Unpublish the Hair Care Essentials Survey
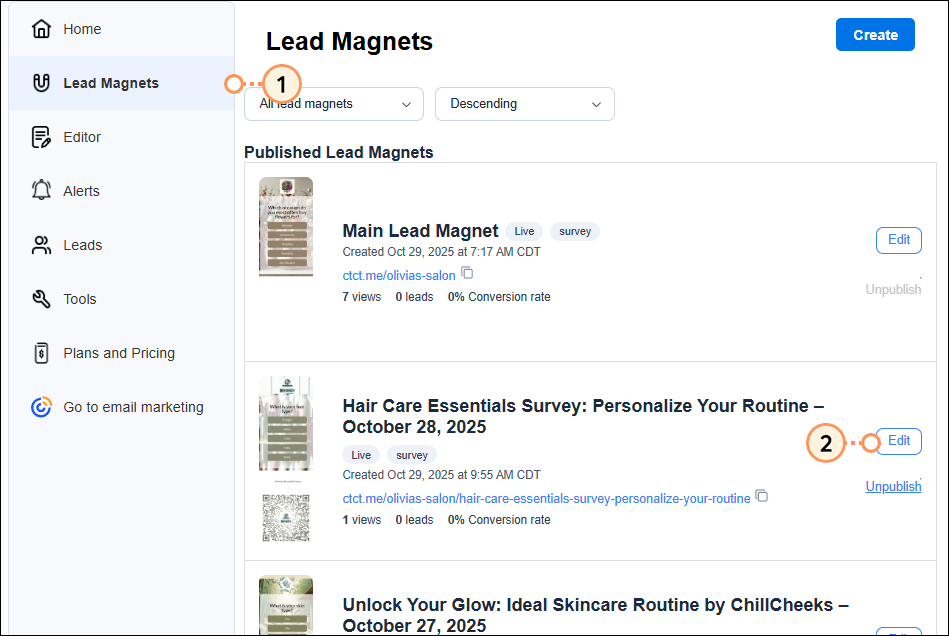The width and height of the screenshot is (949, 636). (x=893, y=487)
